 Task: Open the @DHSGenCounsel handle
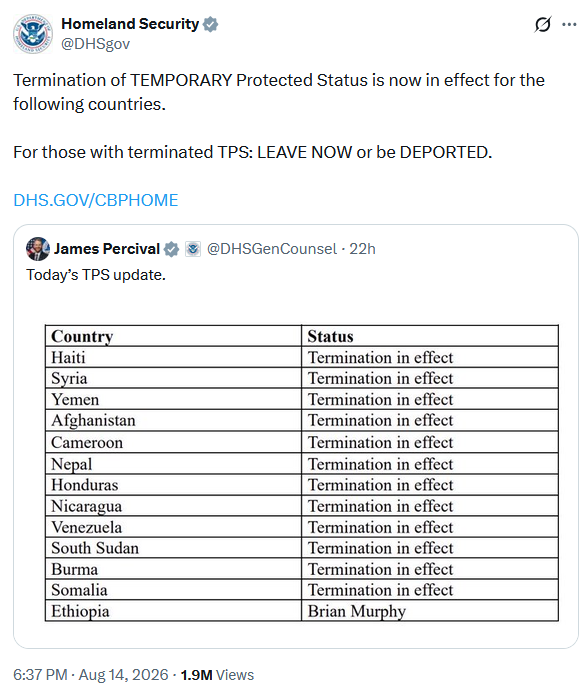272,249
